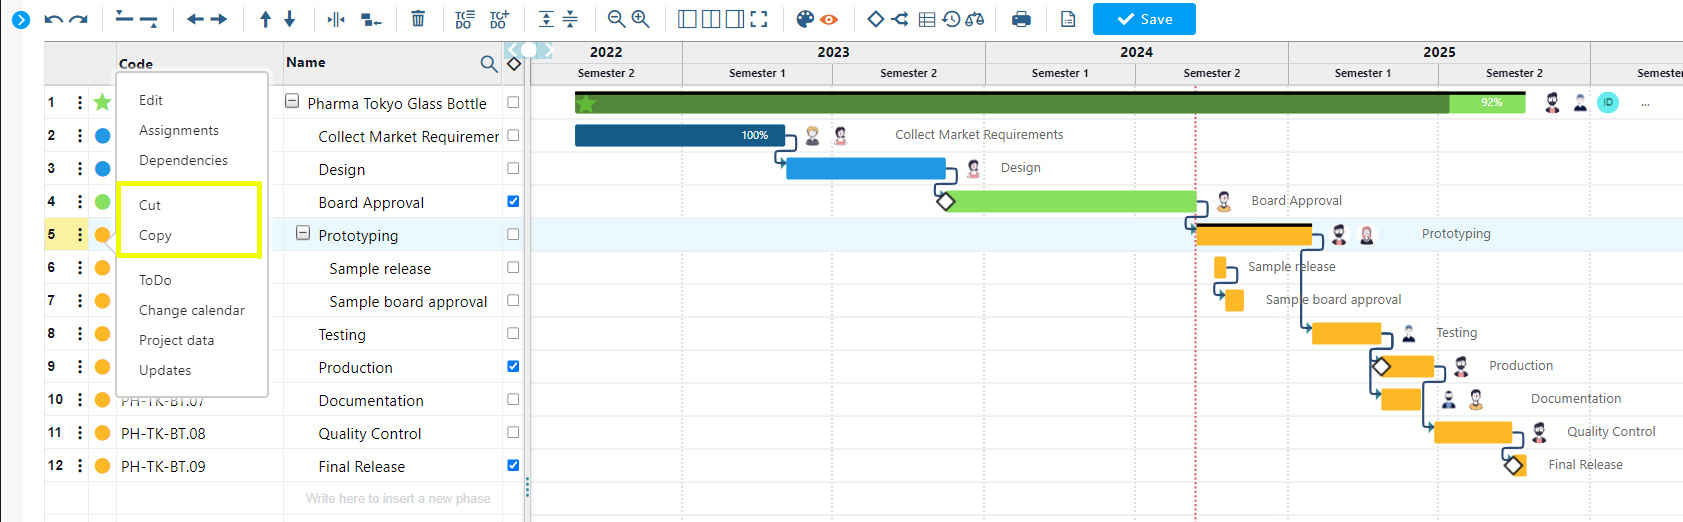Undo the last change
The width and height of the screenshot is (1683, 522).
[x=54, y=19]
